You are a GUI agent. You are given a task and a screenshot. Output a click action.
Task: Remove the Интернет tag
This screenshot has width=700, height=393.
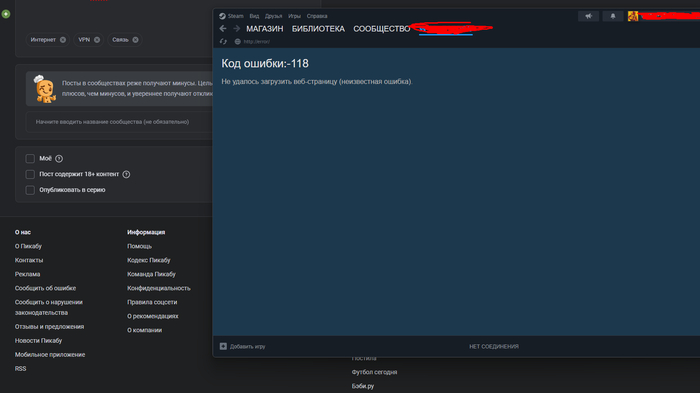click(x=63, y=40)
